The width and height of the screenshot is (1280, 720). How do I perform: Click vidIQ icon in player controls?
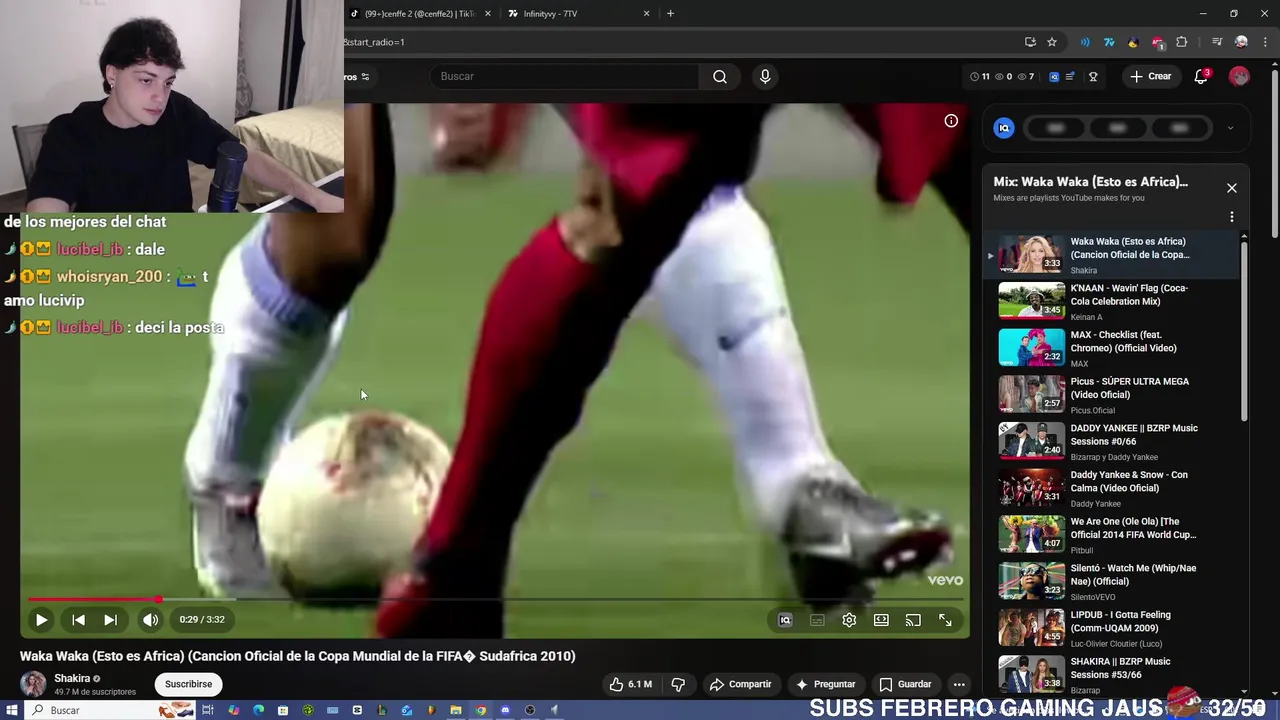(785, 620)
